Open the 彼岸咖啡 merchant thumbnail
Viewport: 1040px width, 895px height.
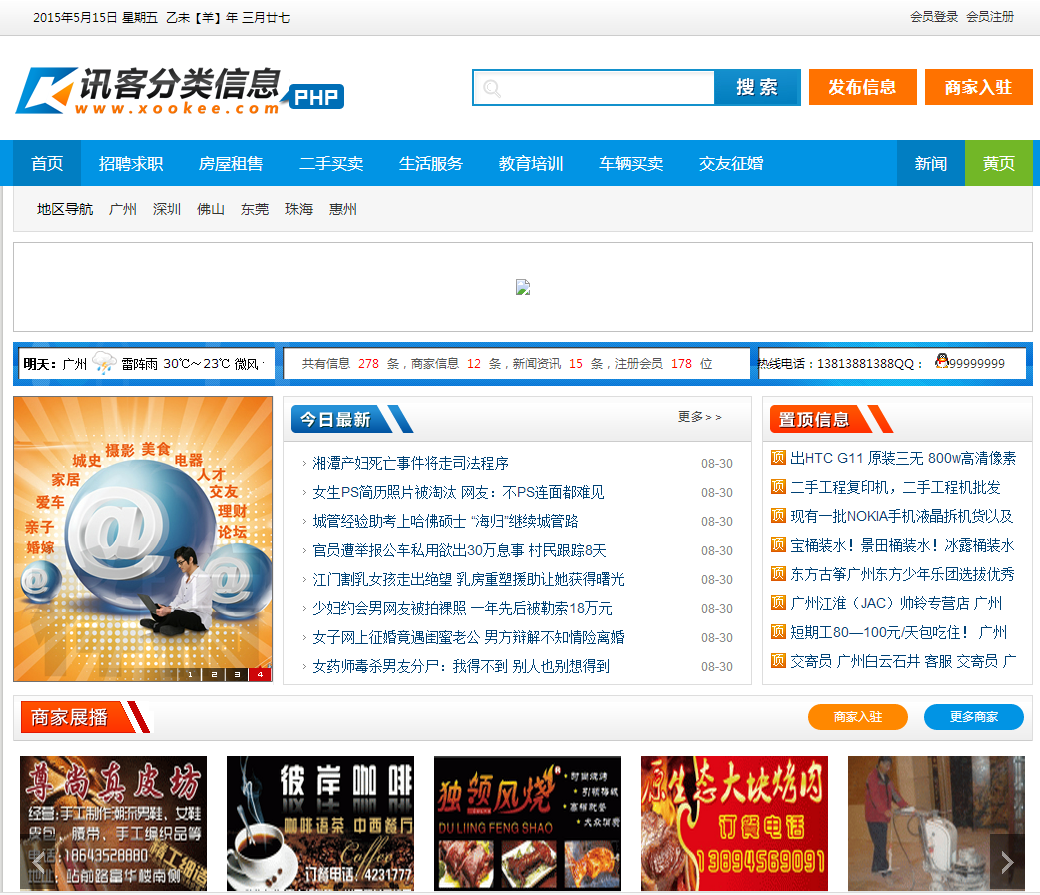click(x=320, y=822)
